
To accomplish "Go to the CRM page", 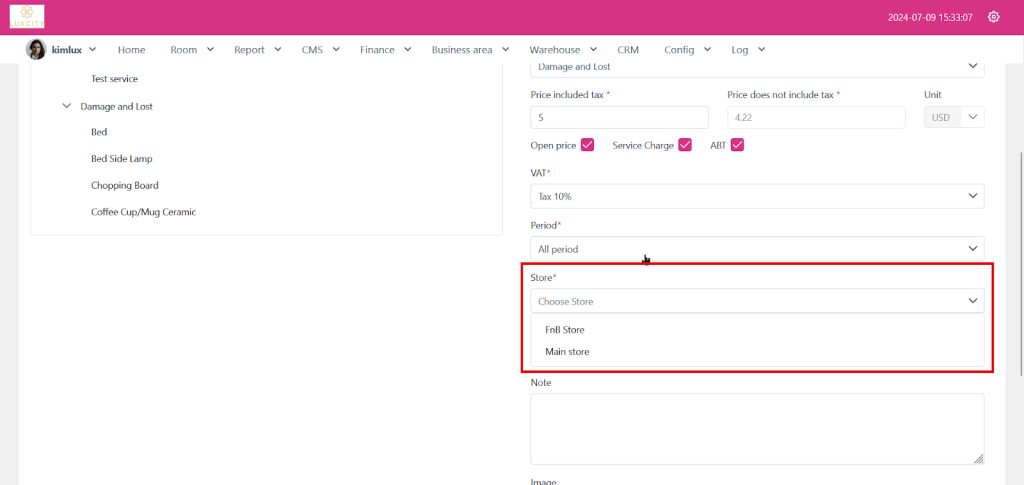I will pyautogui.click(x=628, y=49).
